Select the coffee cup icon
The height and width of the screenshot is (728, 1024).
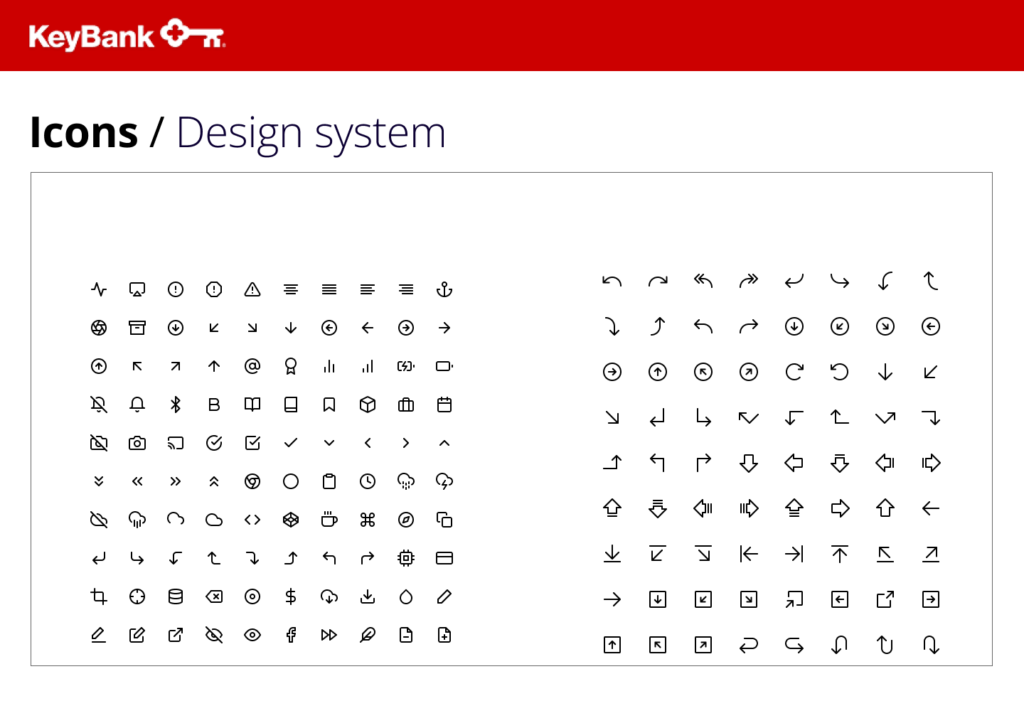pos(329,520)
